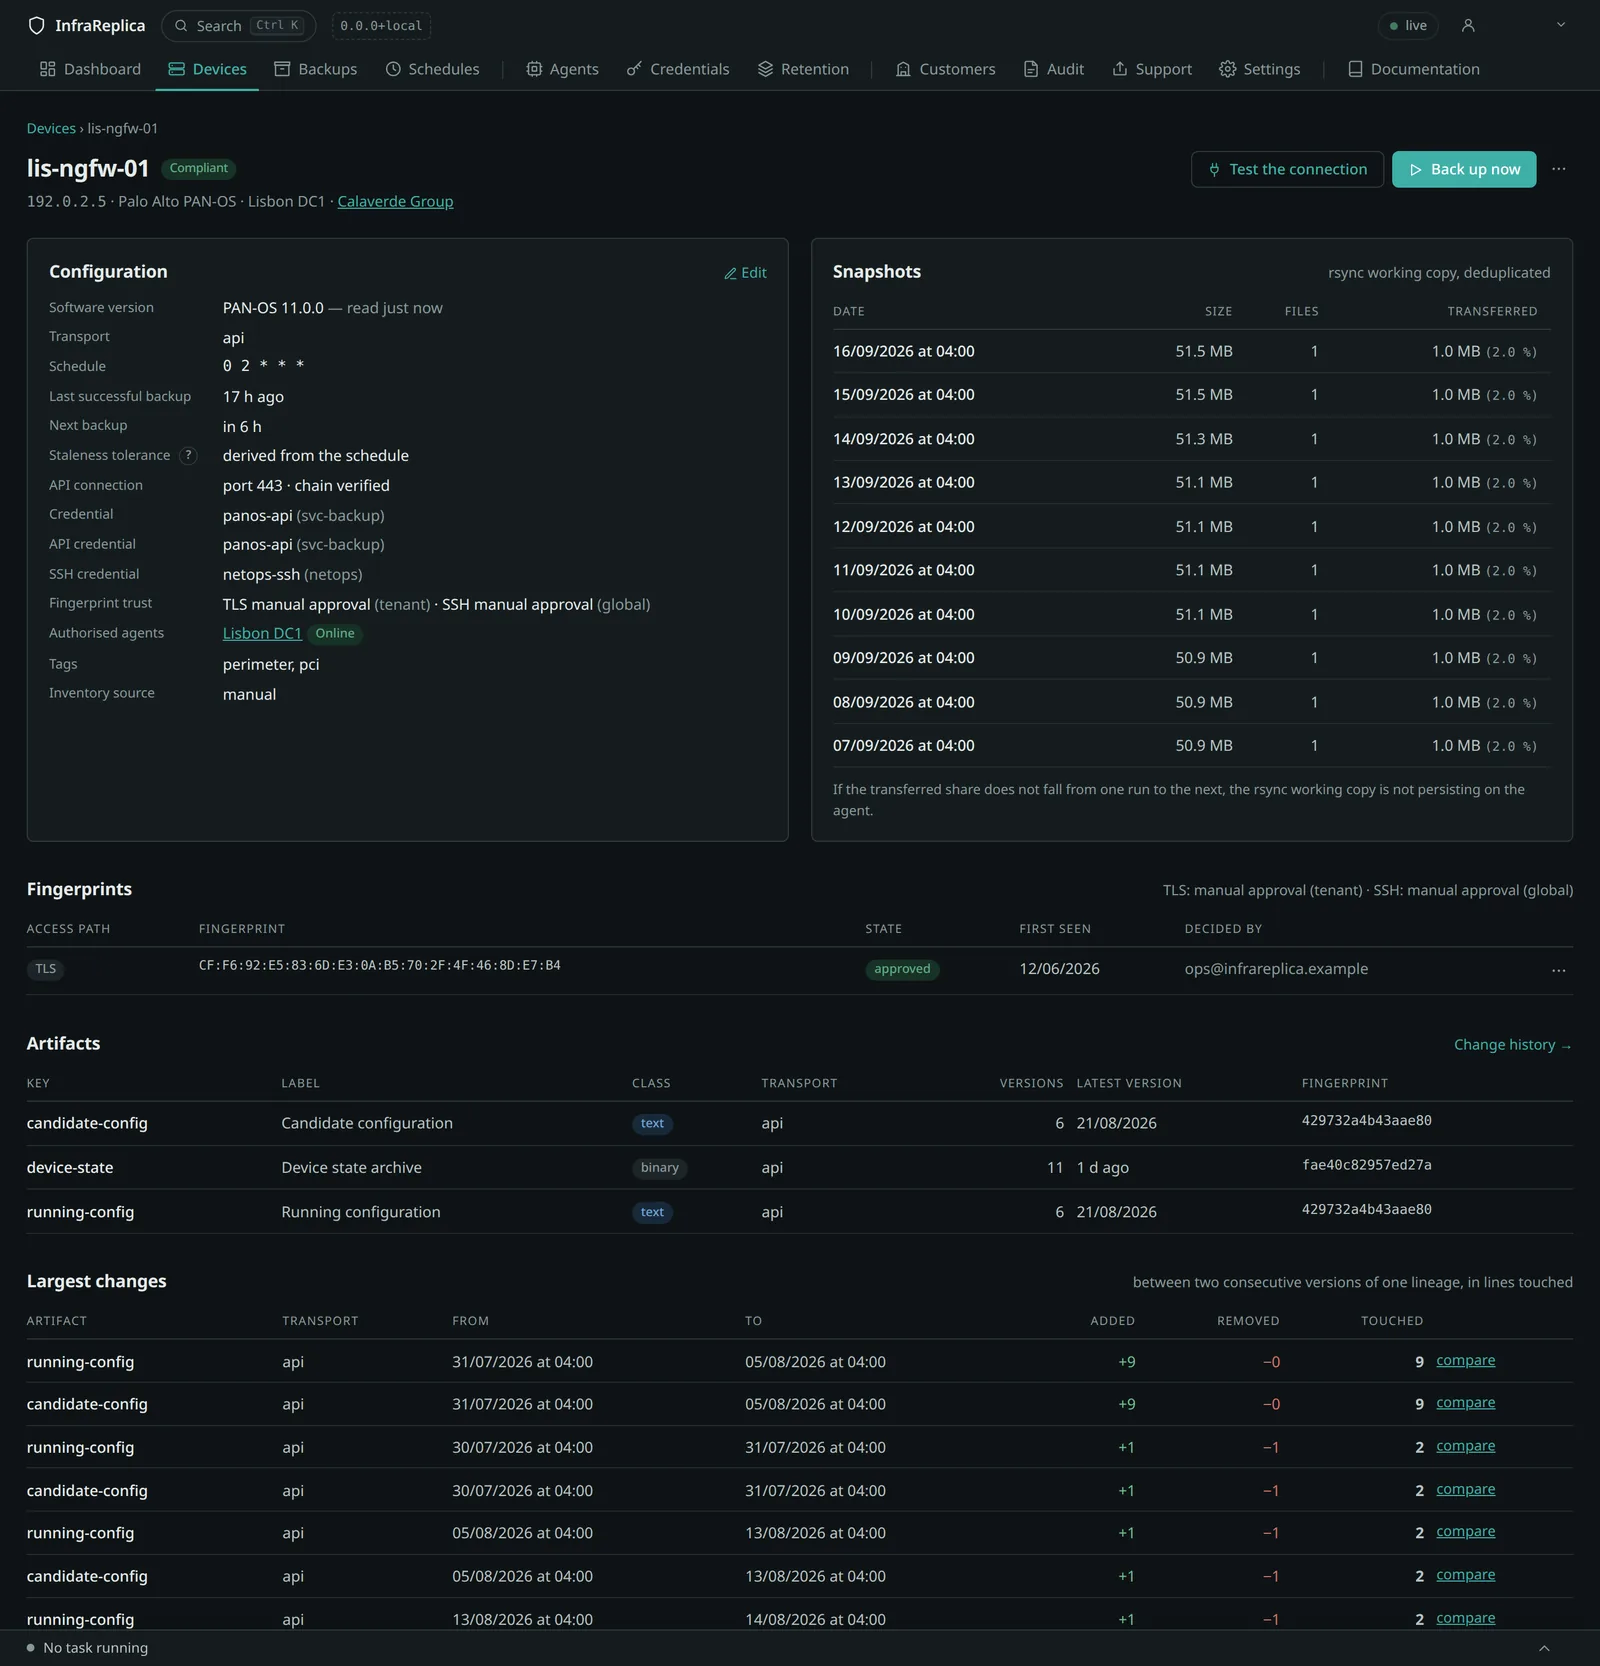Click the Back up now button
The image size is (1600, 1666).
pos(1464,169)
